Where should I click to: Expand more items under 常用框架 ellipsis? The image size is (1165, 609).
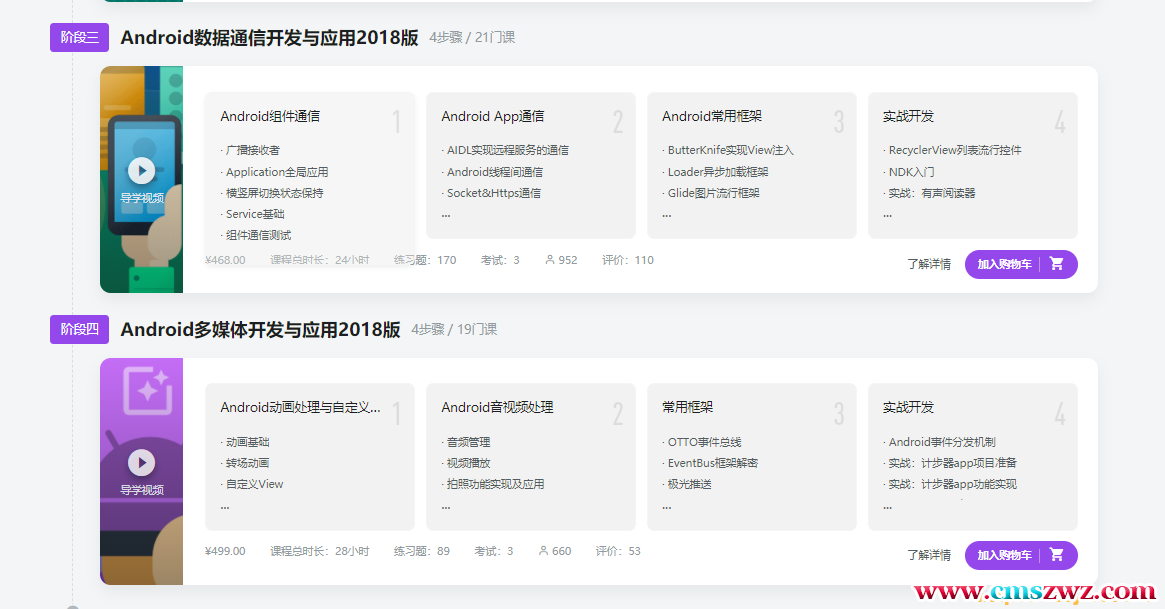(666, 506)
